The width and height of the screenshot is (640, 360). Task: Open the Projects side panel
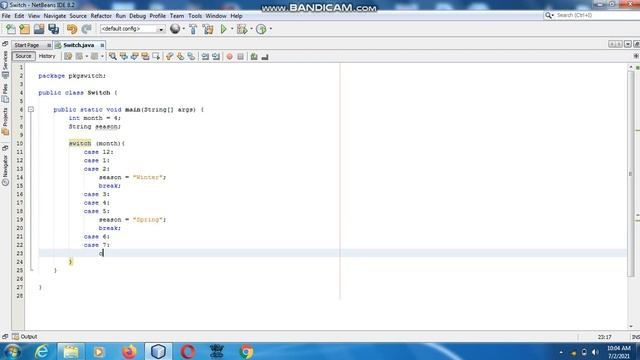(x=5, y=121)
